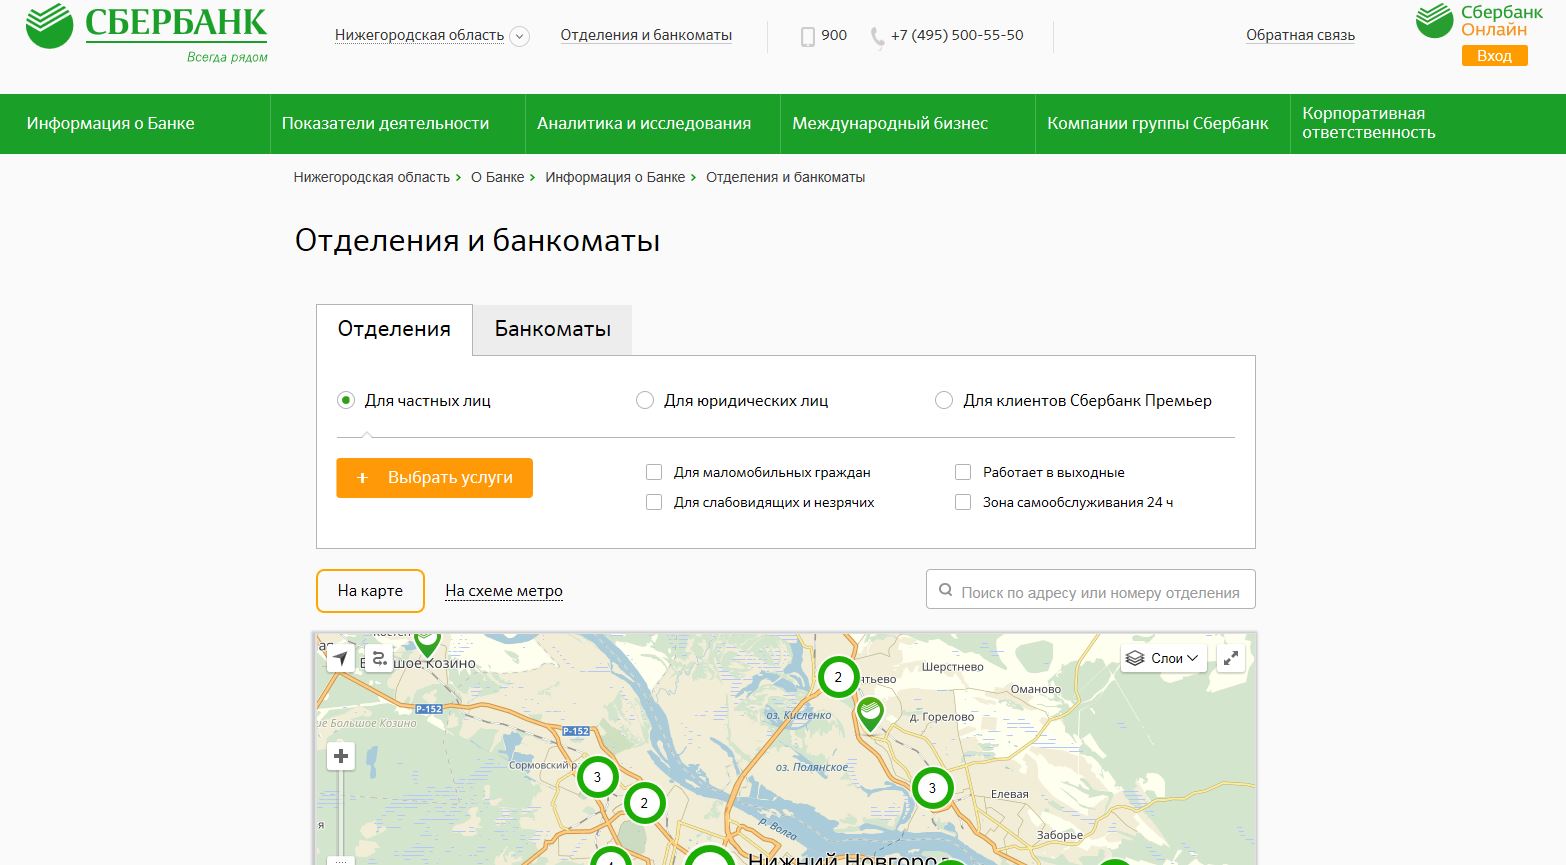Zoom in with the map plus button

(x=341, y=756)
